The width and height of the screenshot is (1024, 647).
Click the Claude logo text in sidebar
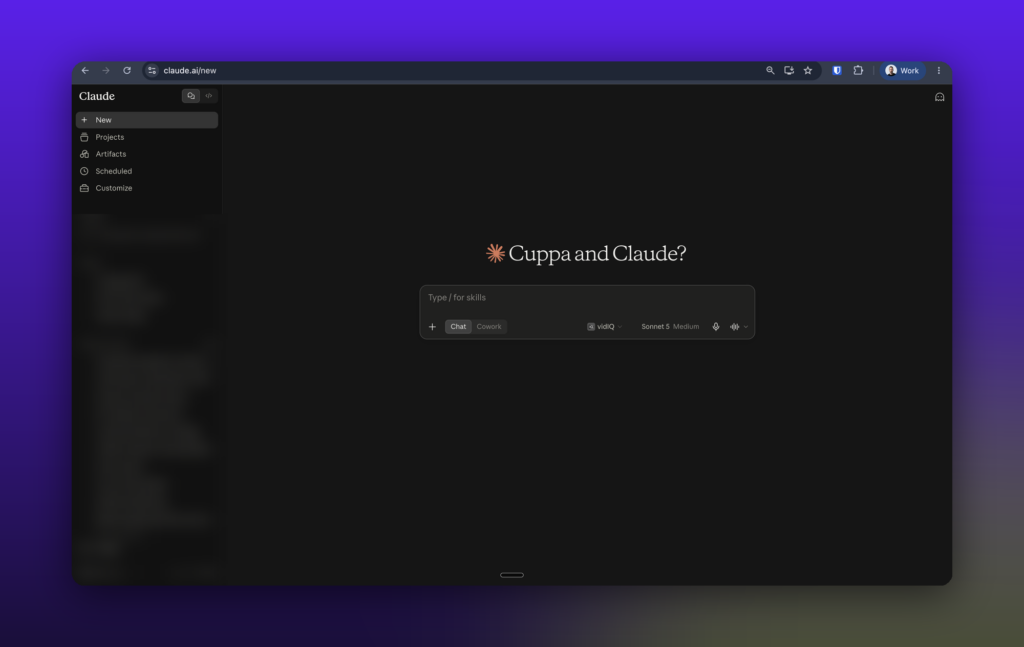pos(97,96)
